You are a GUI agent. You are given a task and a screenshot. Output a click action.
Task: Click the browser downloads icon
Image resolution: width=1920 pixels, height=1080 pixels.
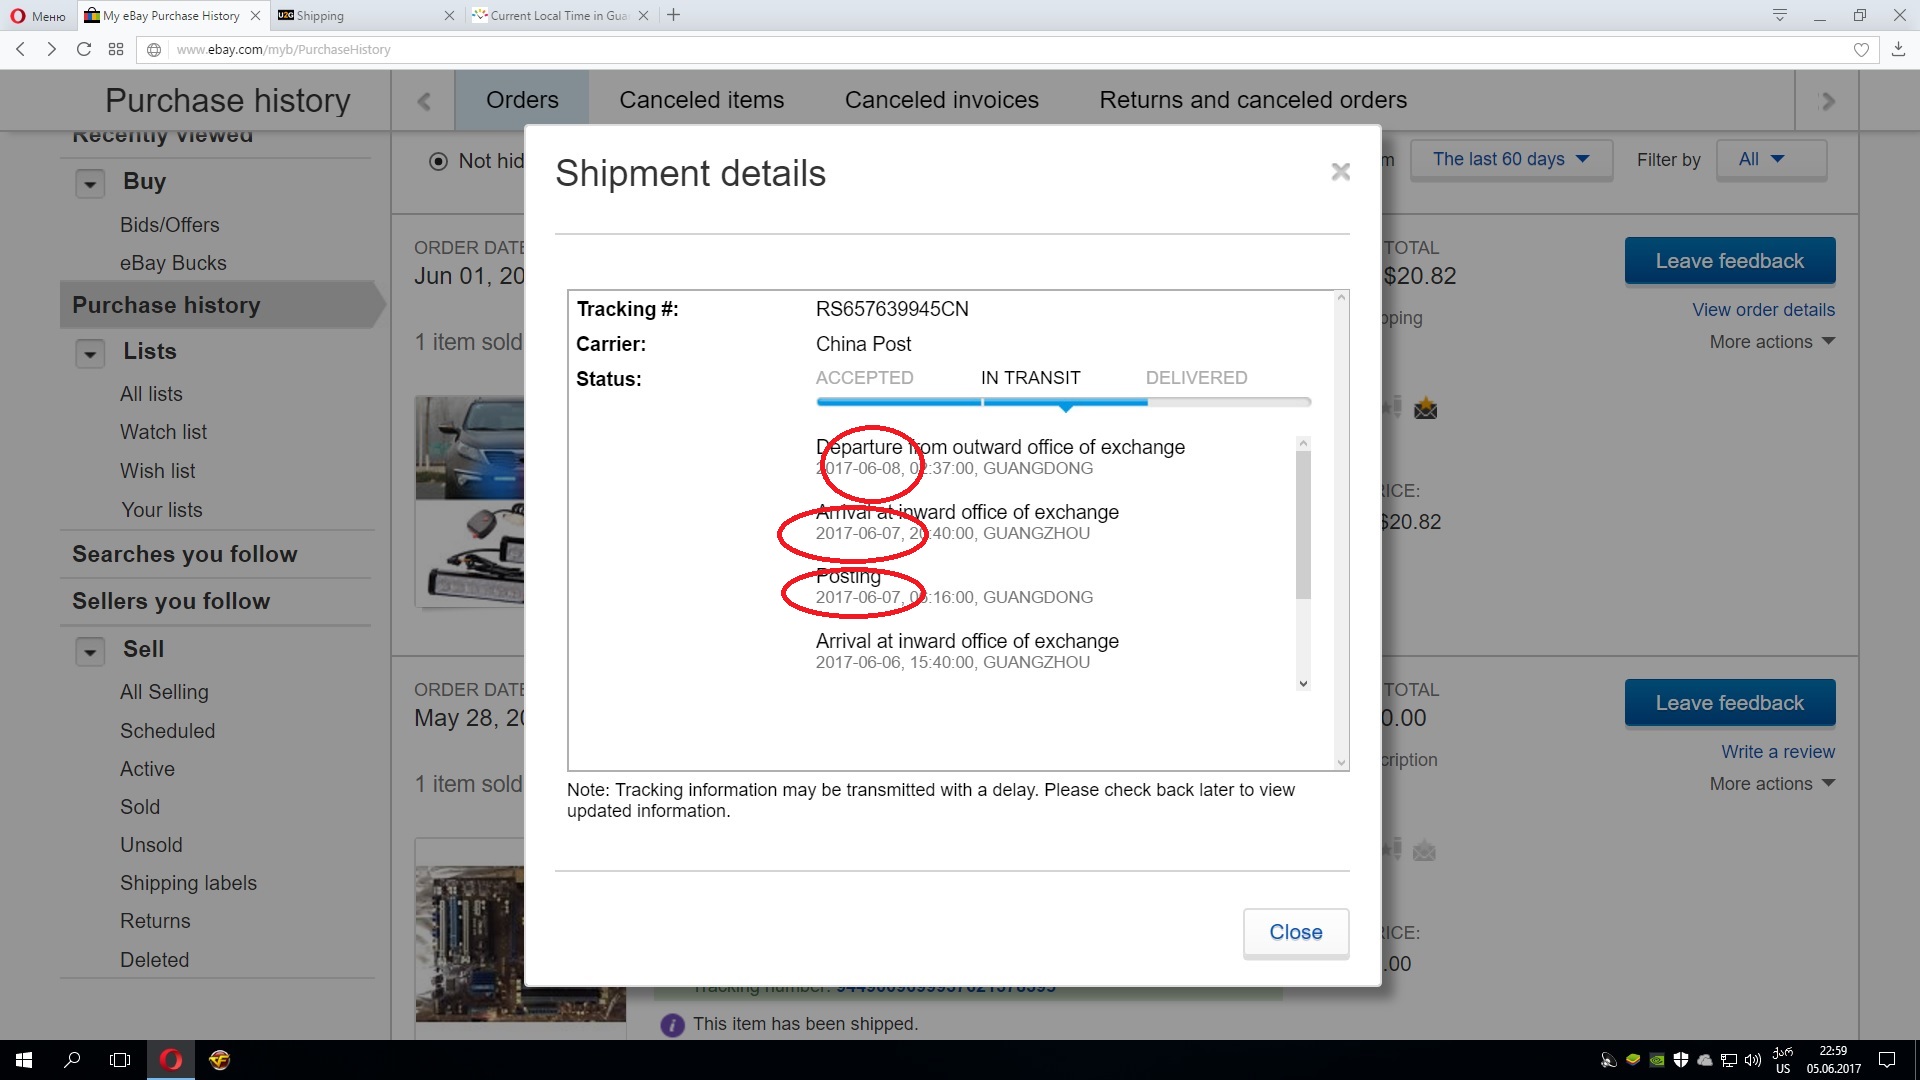pyautogui.click(x=1898, y=49)
